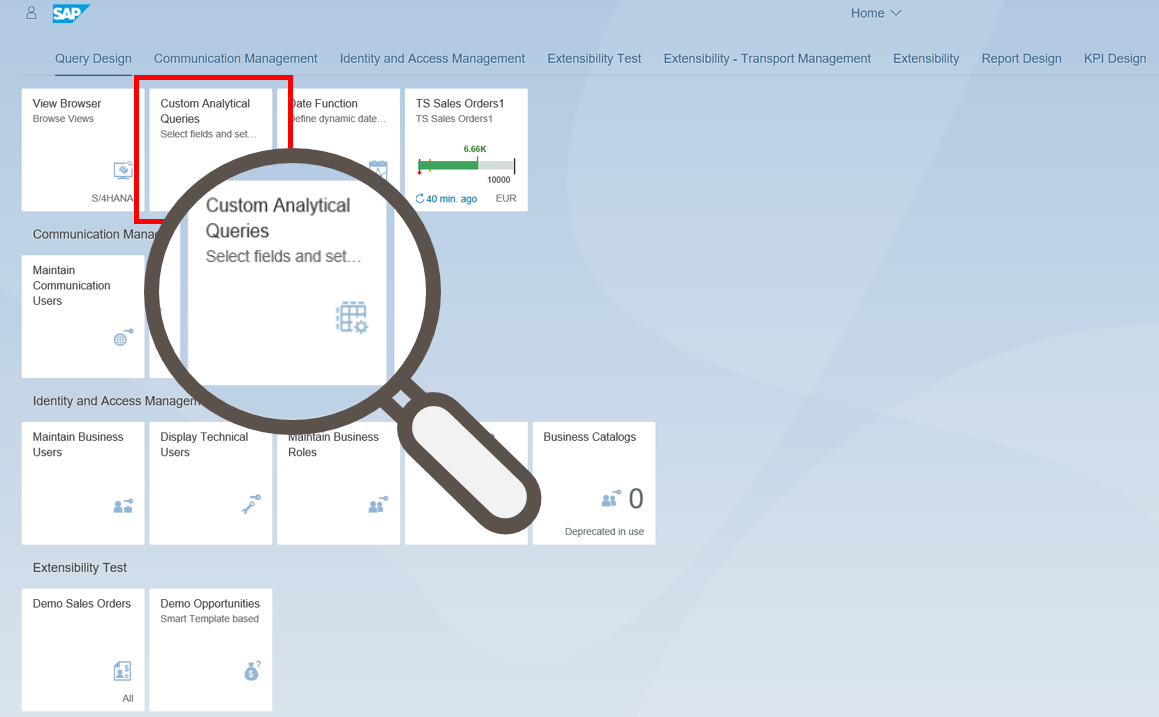This screenshot has height=717, width=1159.
Task: Switch to the Report Design tab
Action: [x=1022, y=58]
